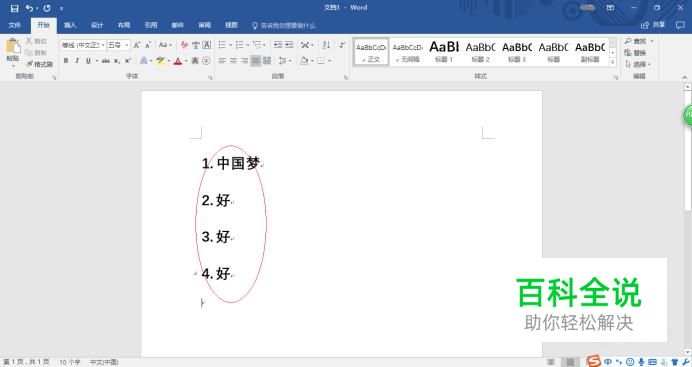This screenshot has height=367, width=692.
Task: Open the shading paint bucket color
Action: pos(304,61)
